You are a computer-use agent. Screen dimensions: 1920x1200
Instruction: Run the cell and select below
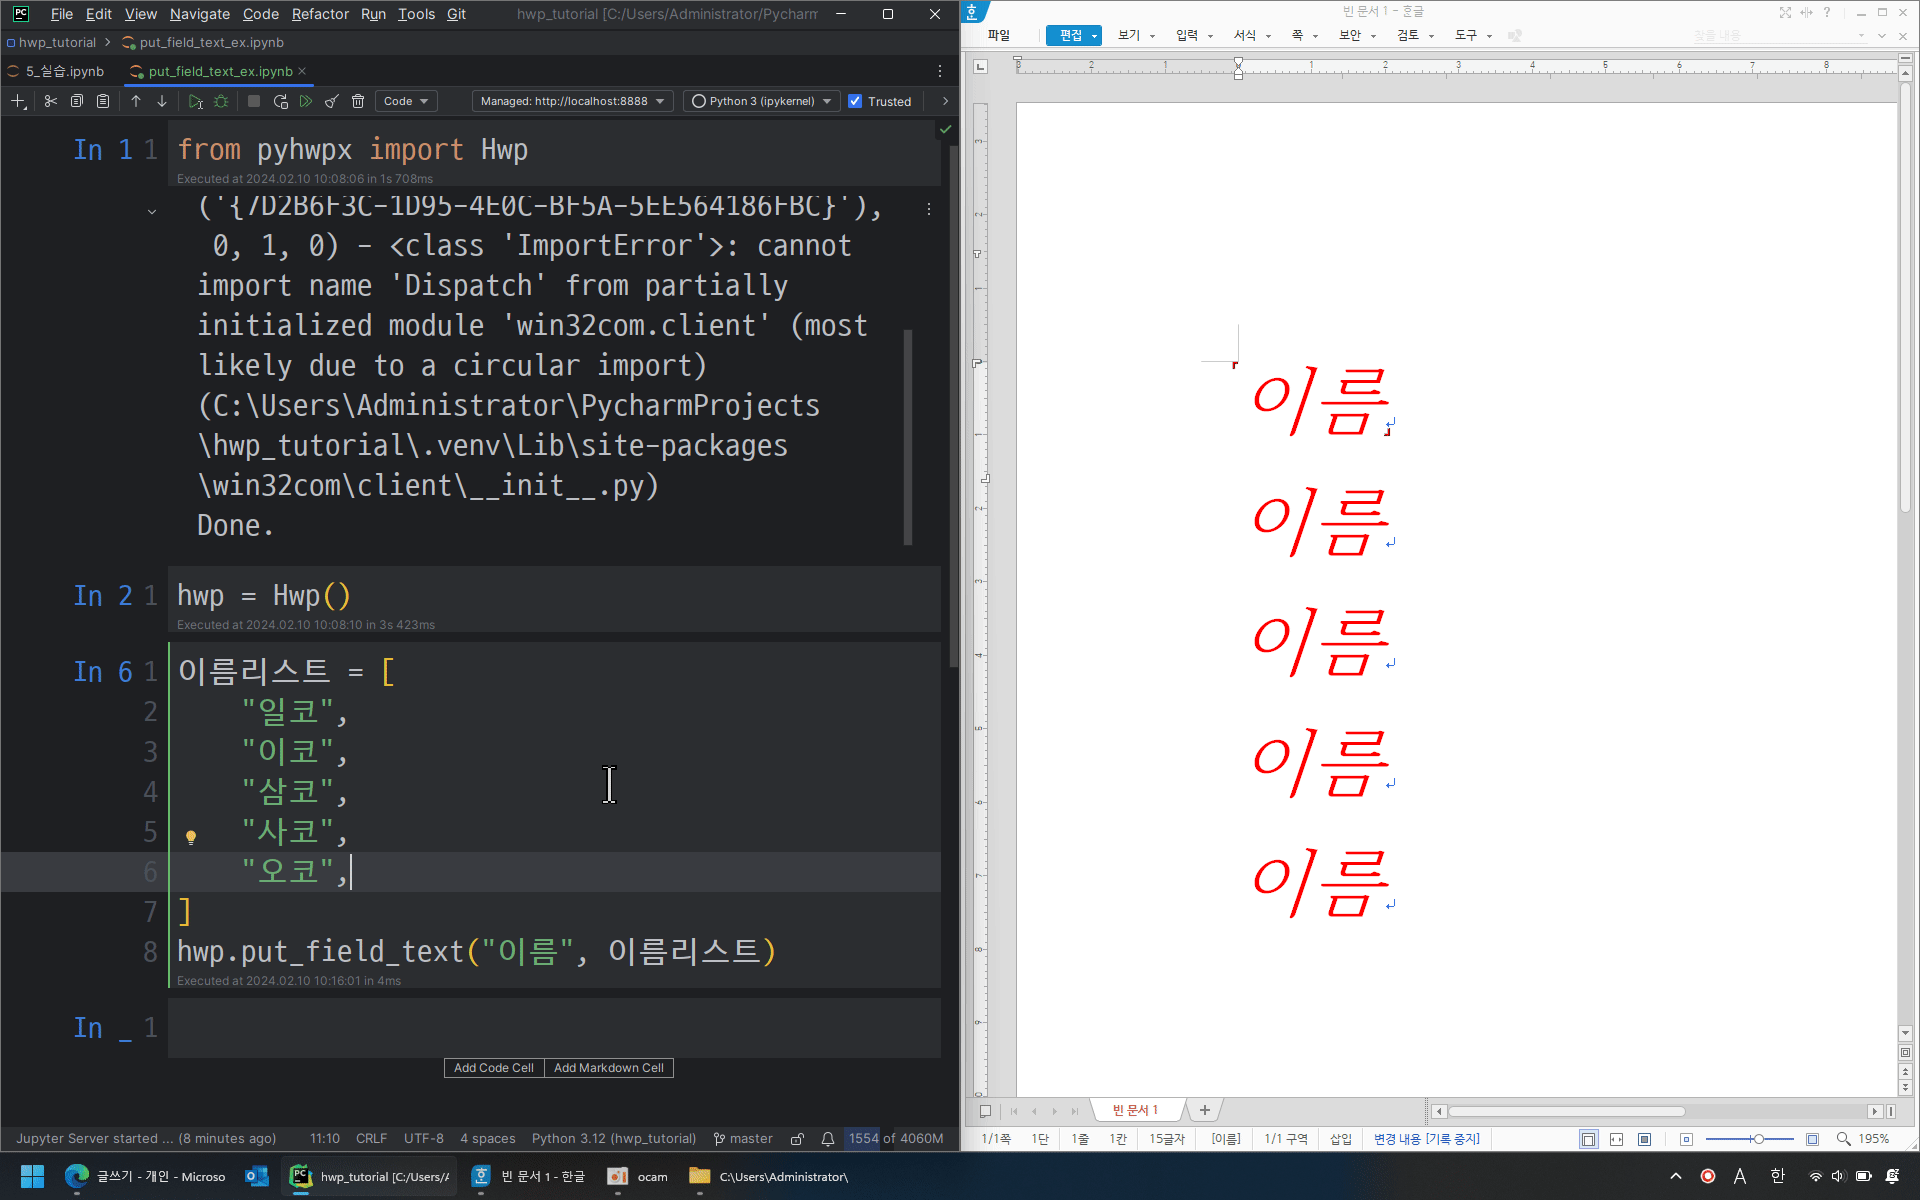point(195,101)
